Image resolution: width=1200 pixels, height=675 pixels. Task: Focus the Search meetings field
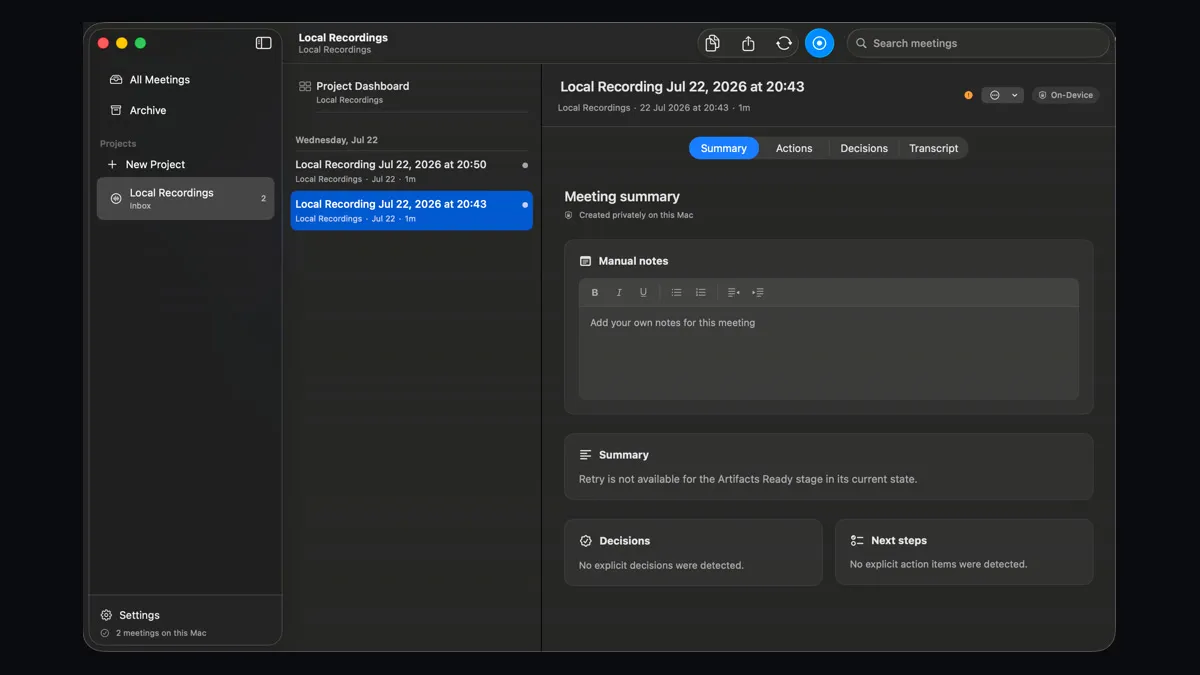978,43
